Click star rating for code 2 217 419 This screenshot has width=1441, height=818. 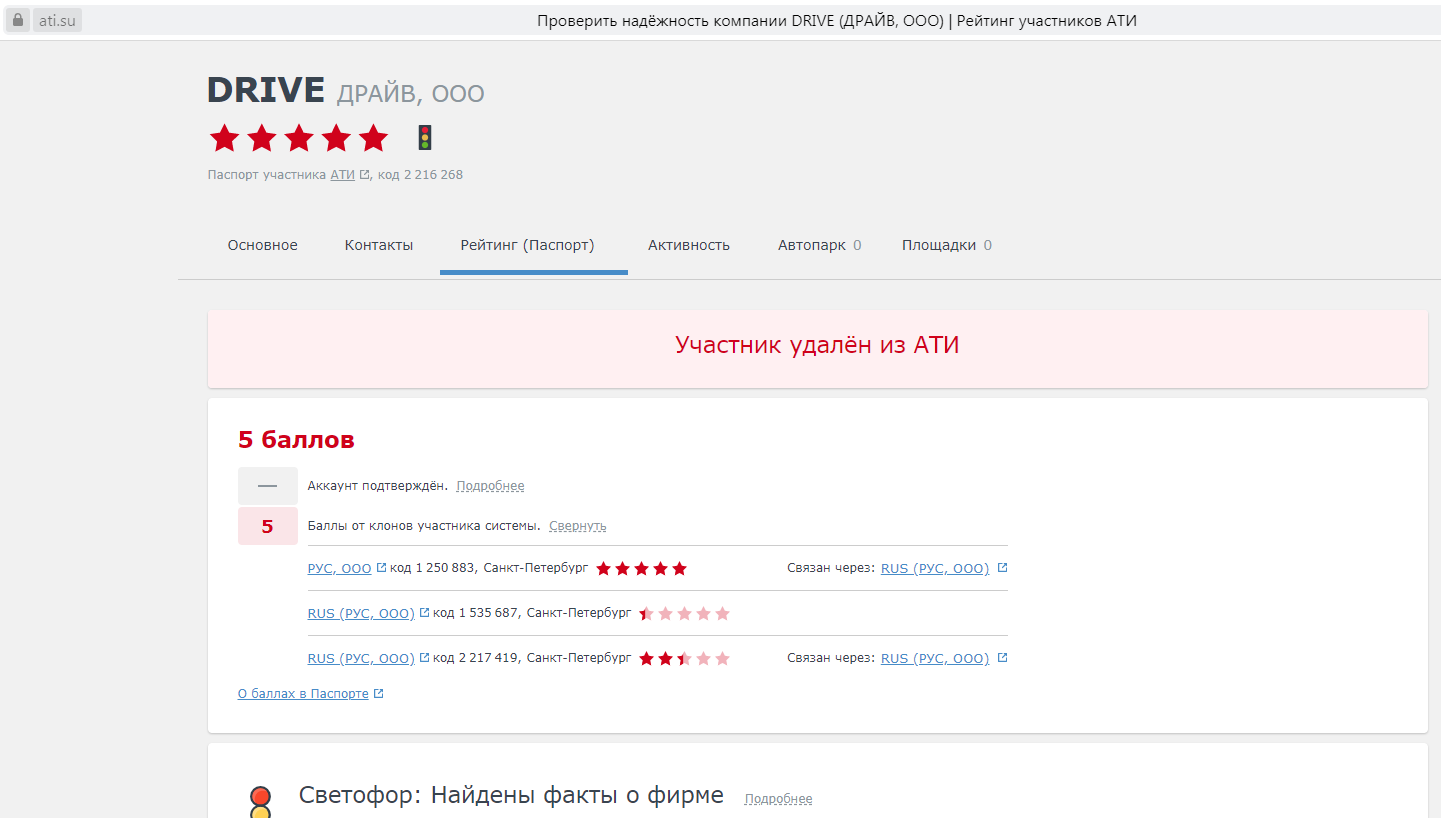685,659
